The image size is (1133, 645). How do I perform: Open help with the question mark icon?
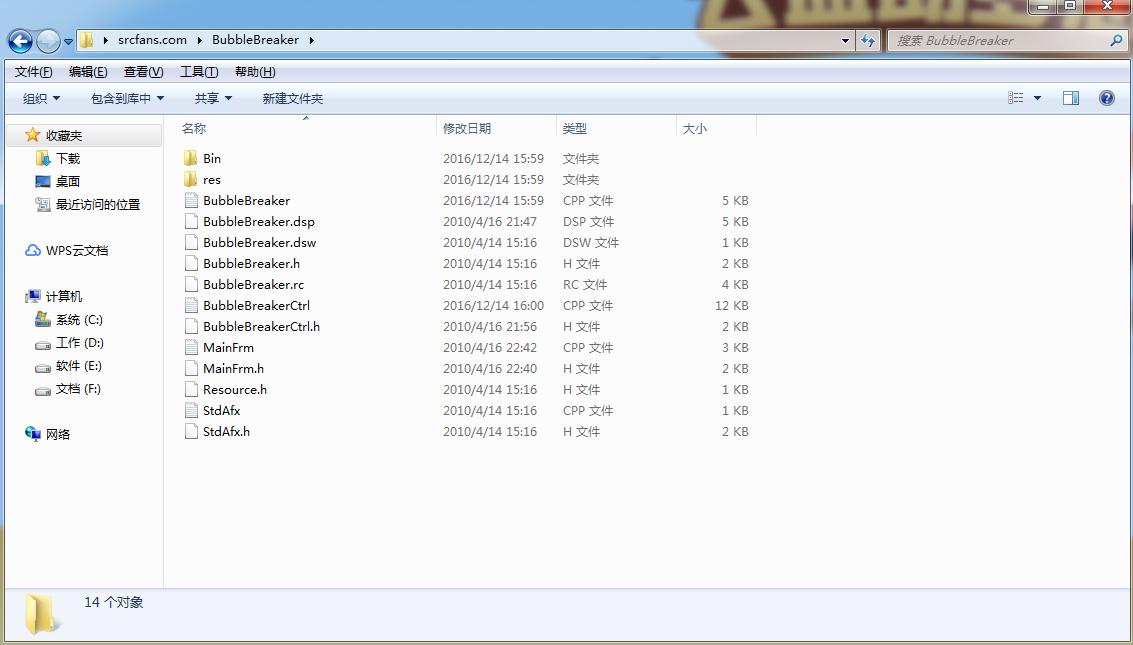[x=1106, y=98]
